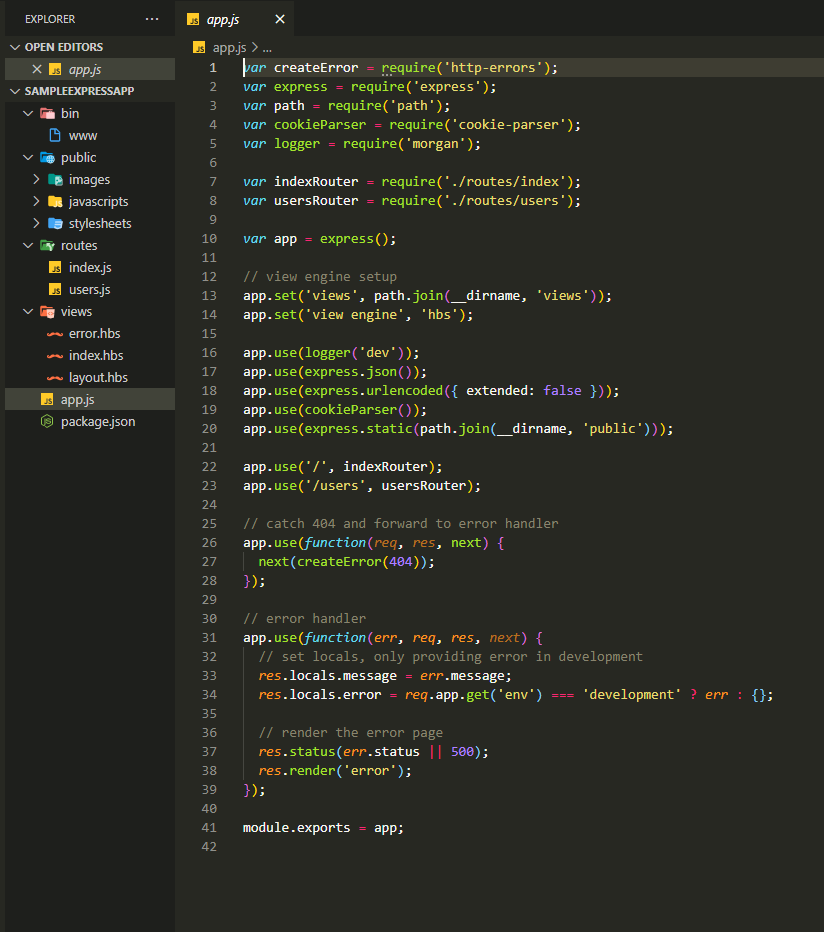
Task: Collapse the views folder chevron
Action: 28,311
